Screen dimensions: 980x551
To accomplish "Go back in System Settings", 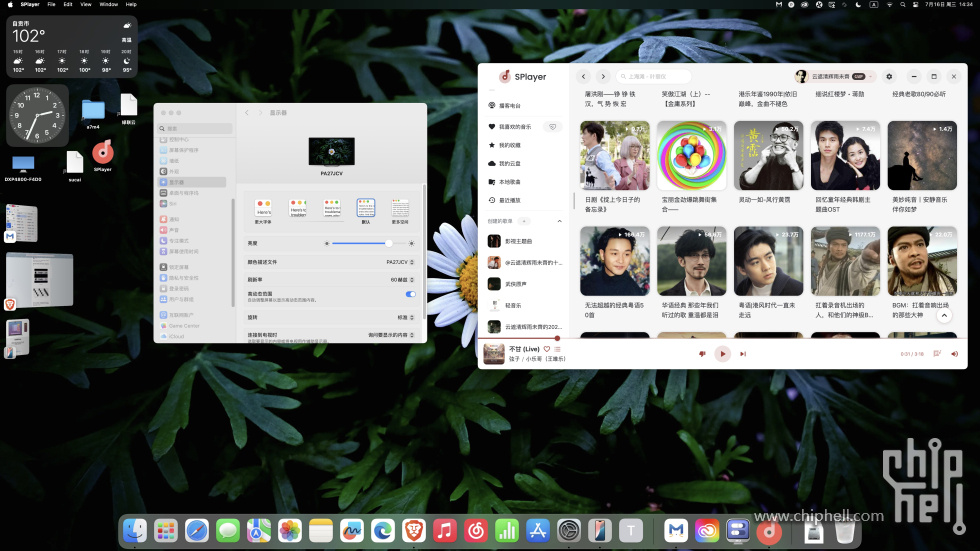I will 247,112.
